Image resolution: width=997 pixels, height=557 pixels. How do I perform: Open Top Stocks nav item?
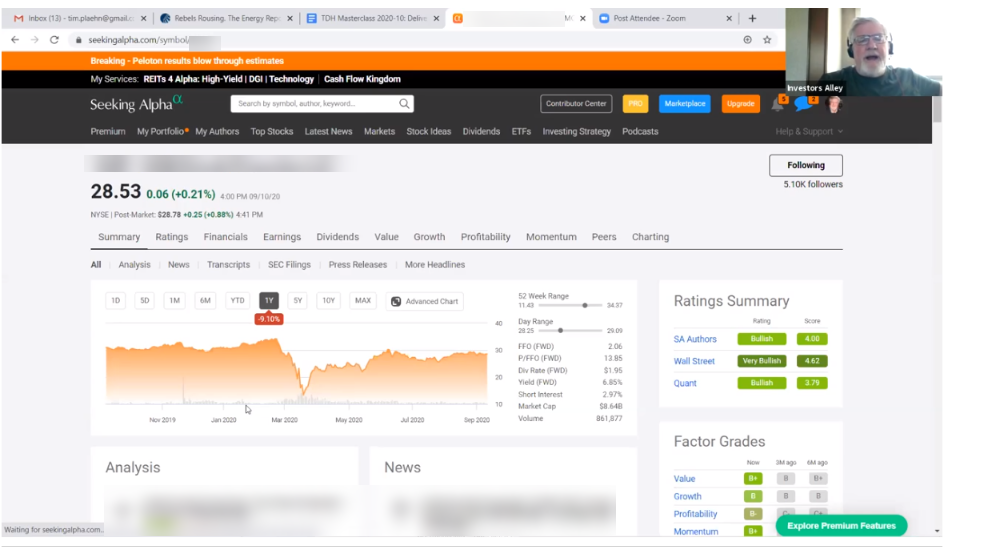(x=272, y=132)
